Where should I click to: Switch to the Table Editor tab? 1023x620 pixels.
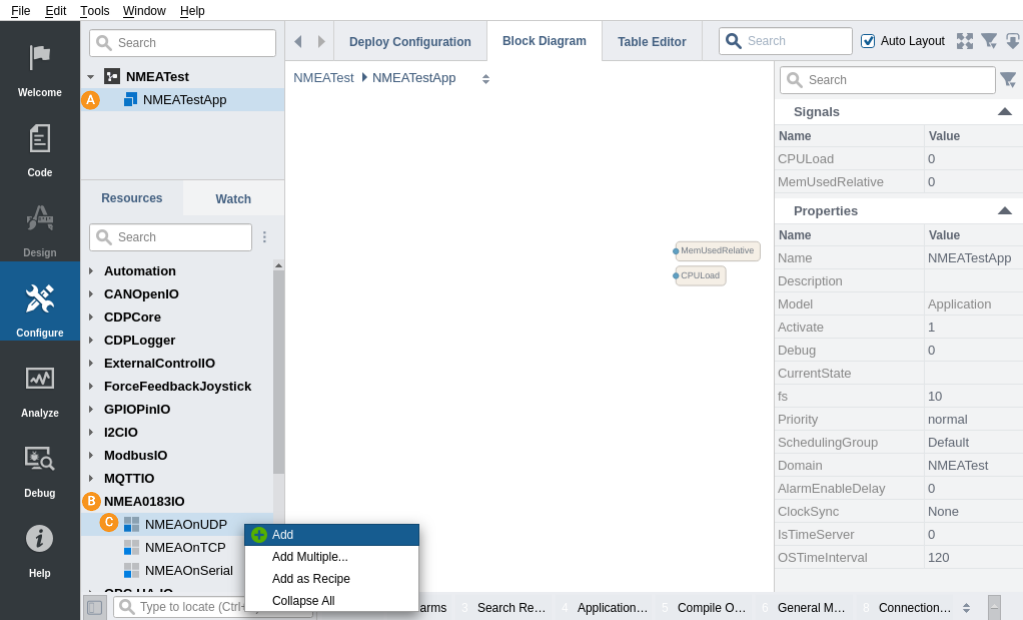pos(651,41)
